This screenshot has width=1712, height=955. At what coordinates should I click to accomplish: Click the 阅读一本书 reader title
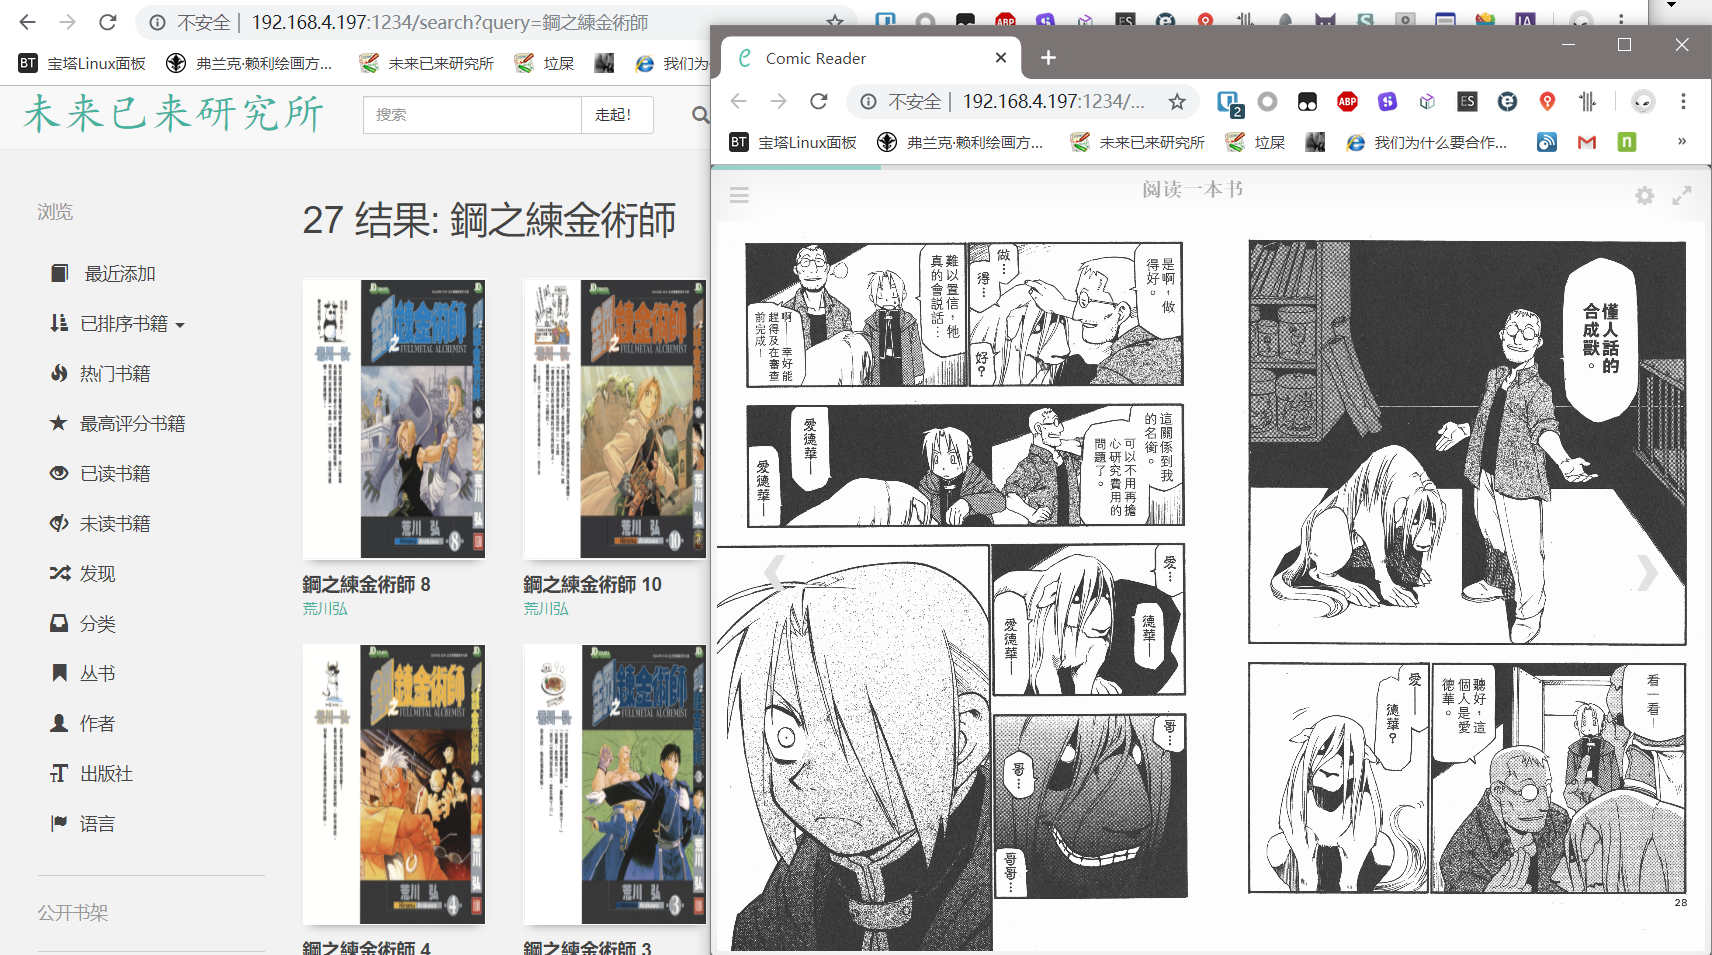(x=1192, y=189)
